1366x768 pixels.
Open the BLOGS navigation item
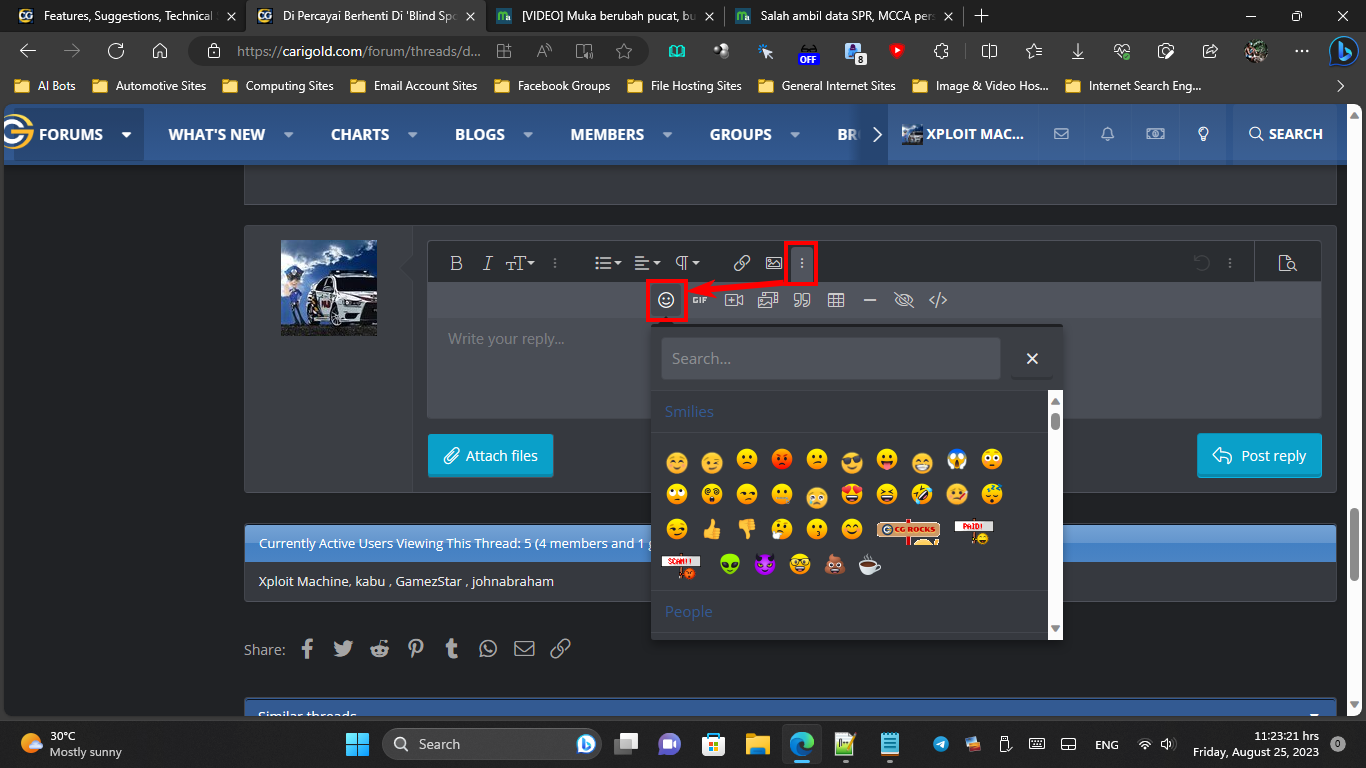point(480,134)
